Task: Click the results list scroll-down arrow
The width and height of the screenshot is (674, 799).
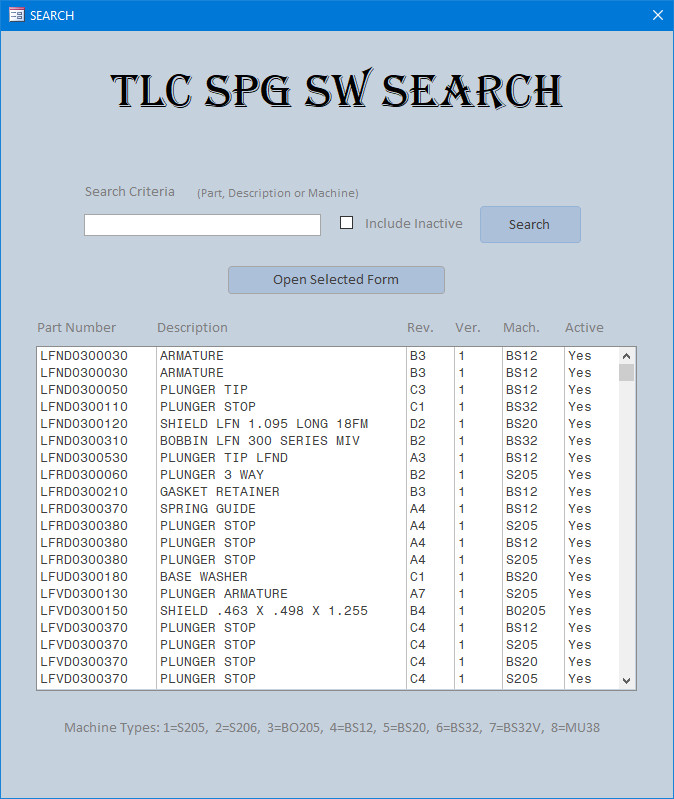Action: click(627, 680)
